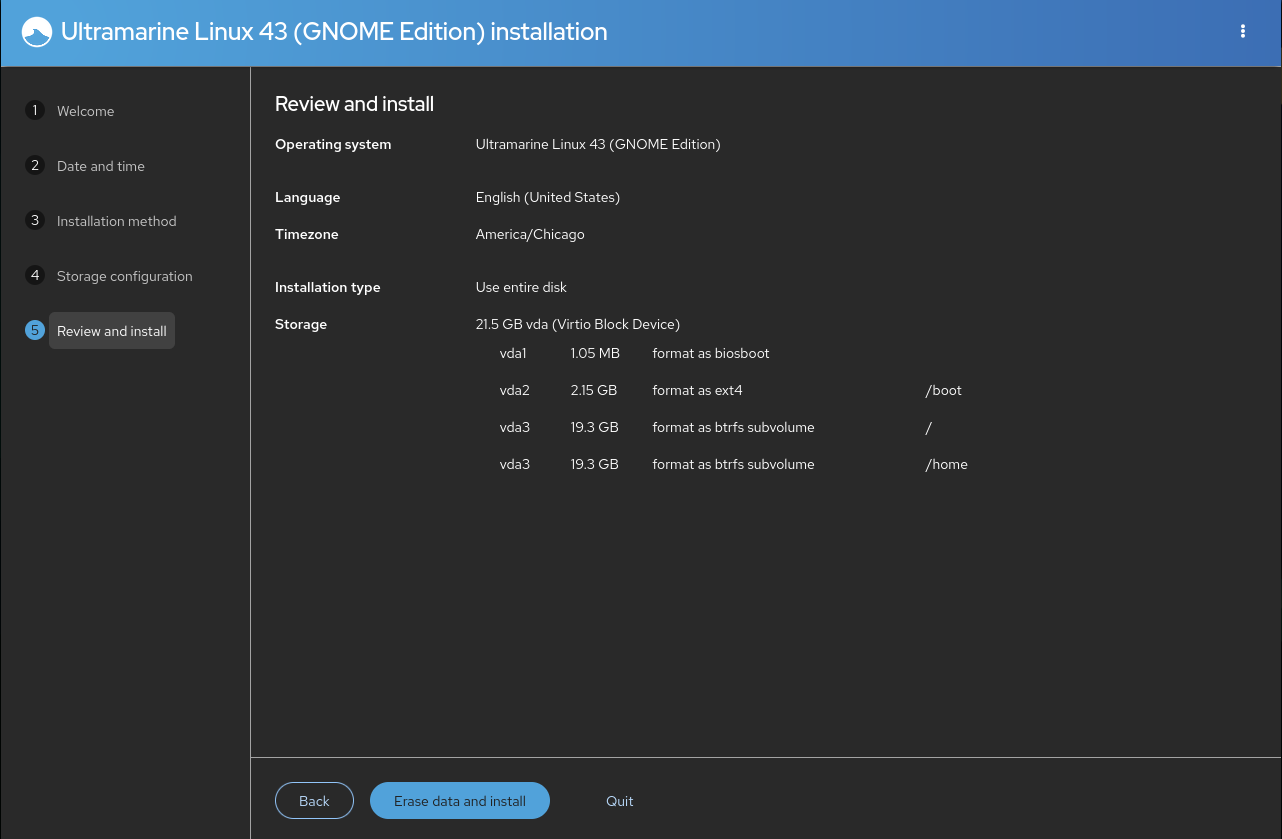Image resolution: width=1282 pixels, height=839 pixels.
Task: Go to the Installation method step
Action: coord(117,221)
